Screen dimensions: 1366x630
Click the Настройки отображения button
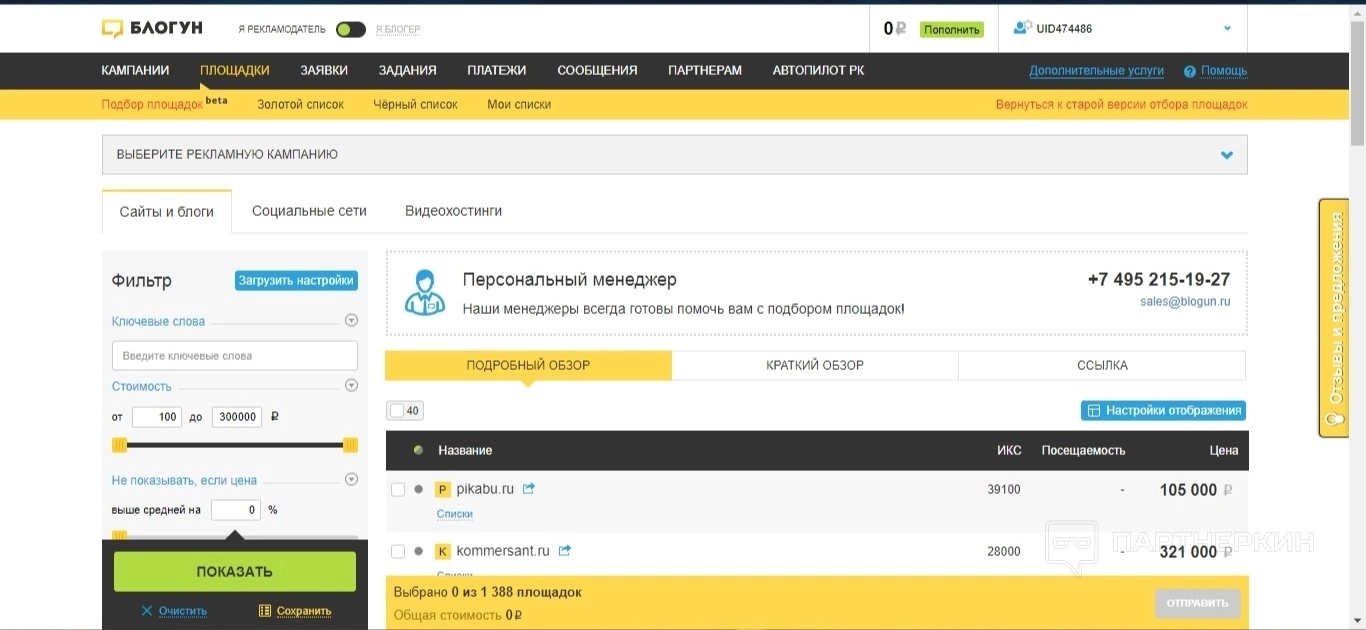[1163, 411]
